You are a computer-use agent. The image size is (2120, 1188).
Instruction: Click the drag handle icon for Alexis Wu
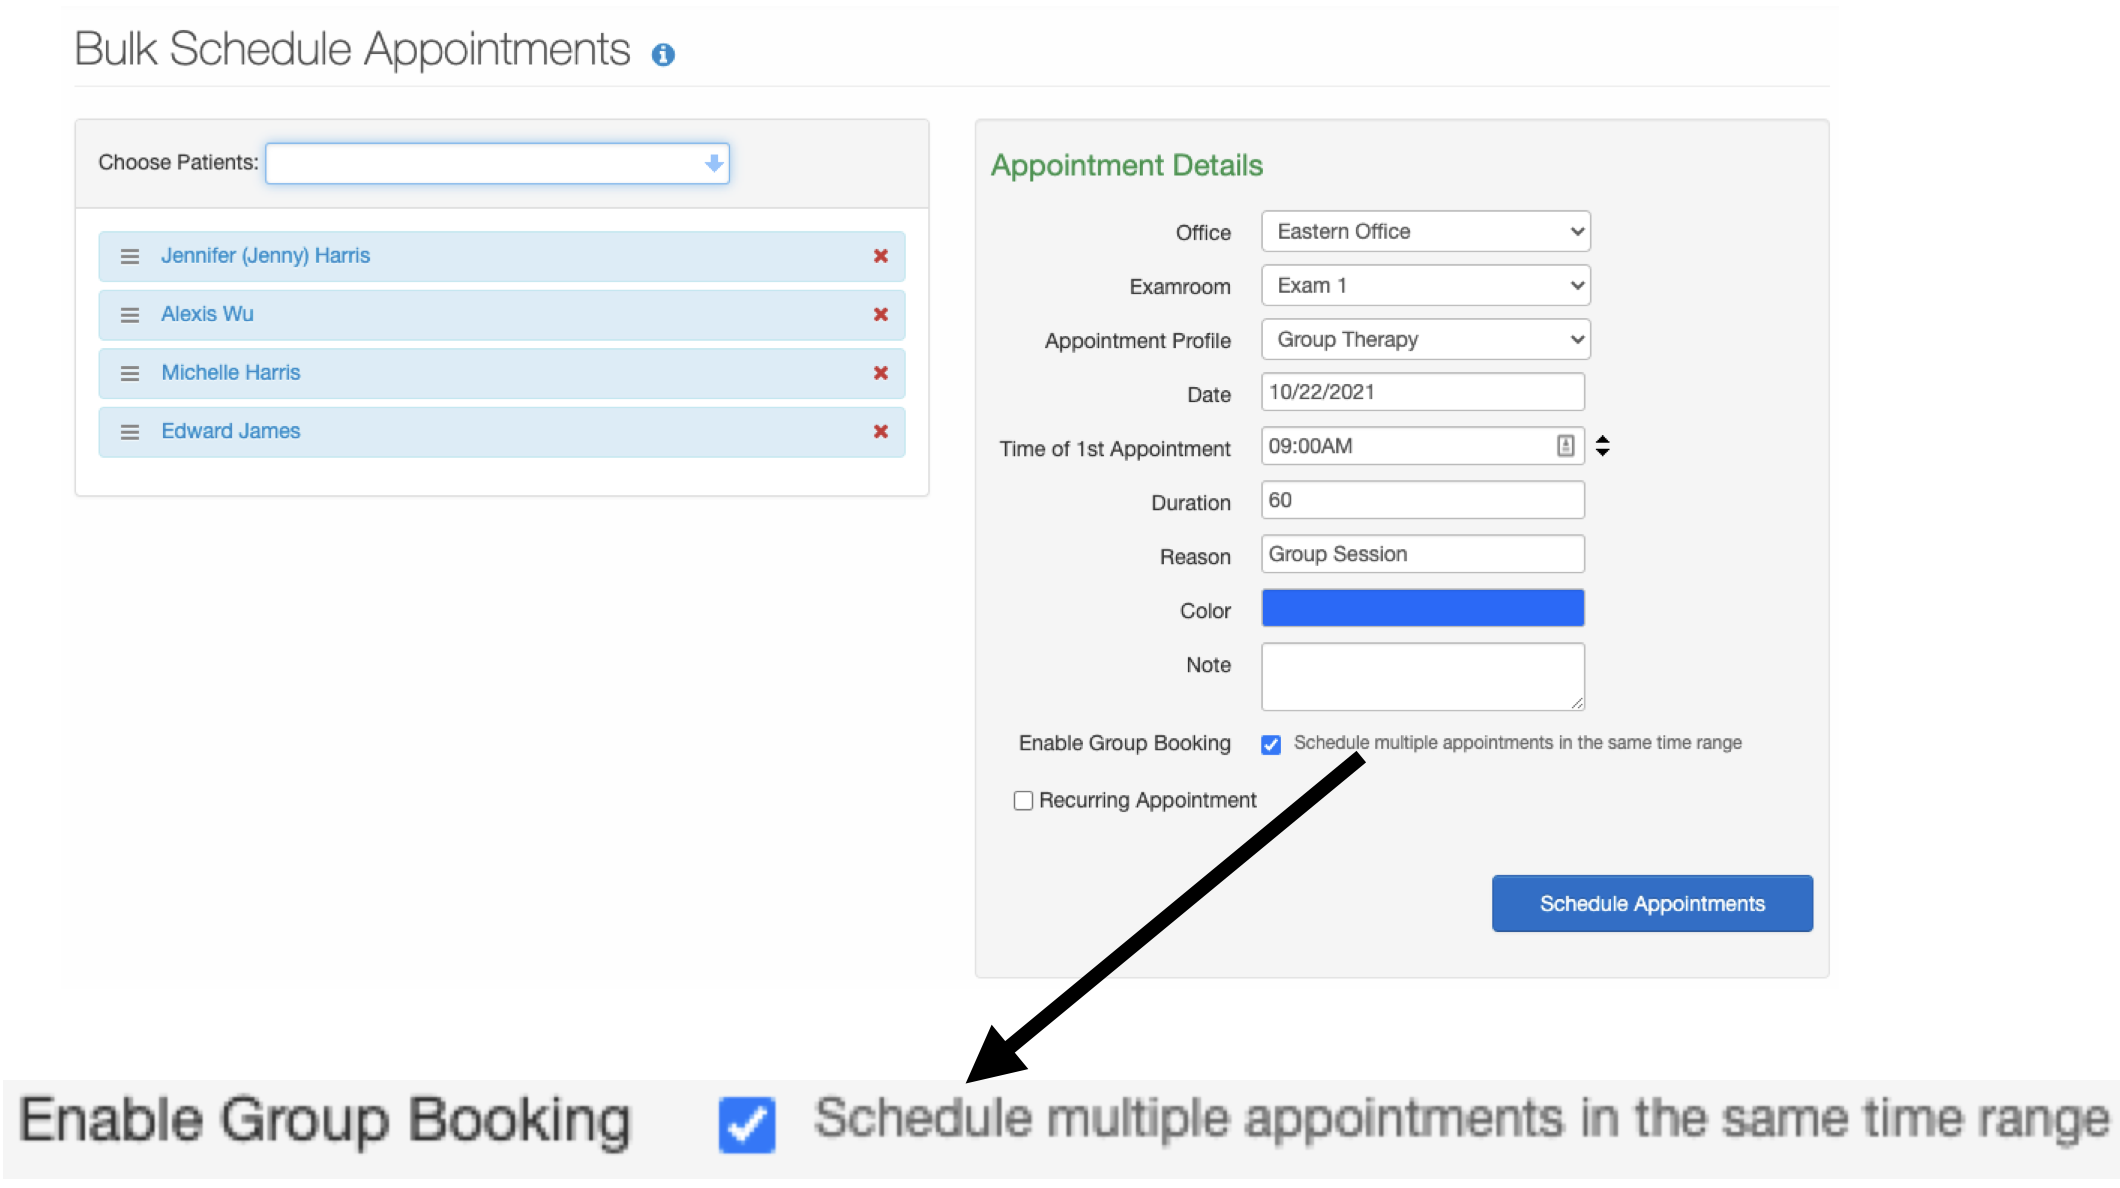pos(128,313)
